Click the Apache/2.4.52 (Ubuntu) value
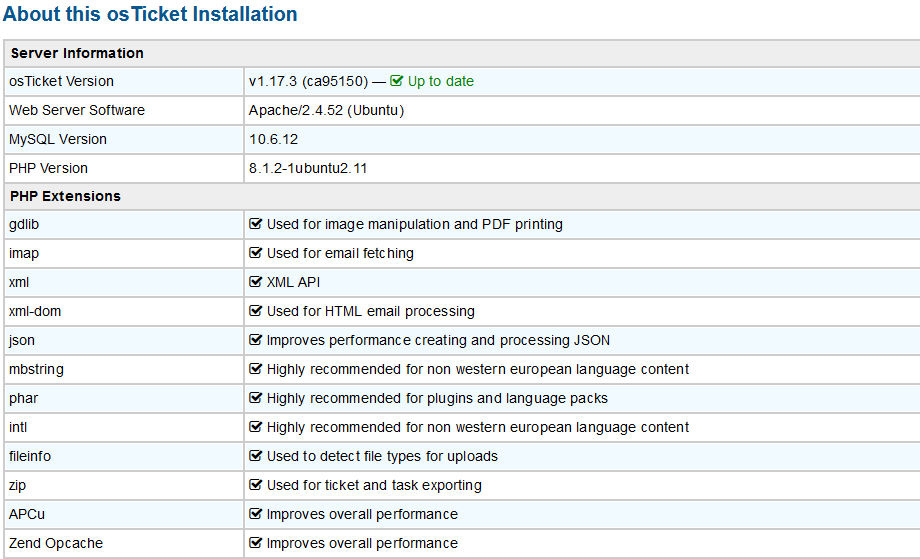 pyautogui.click(x=326, y=110)
